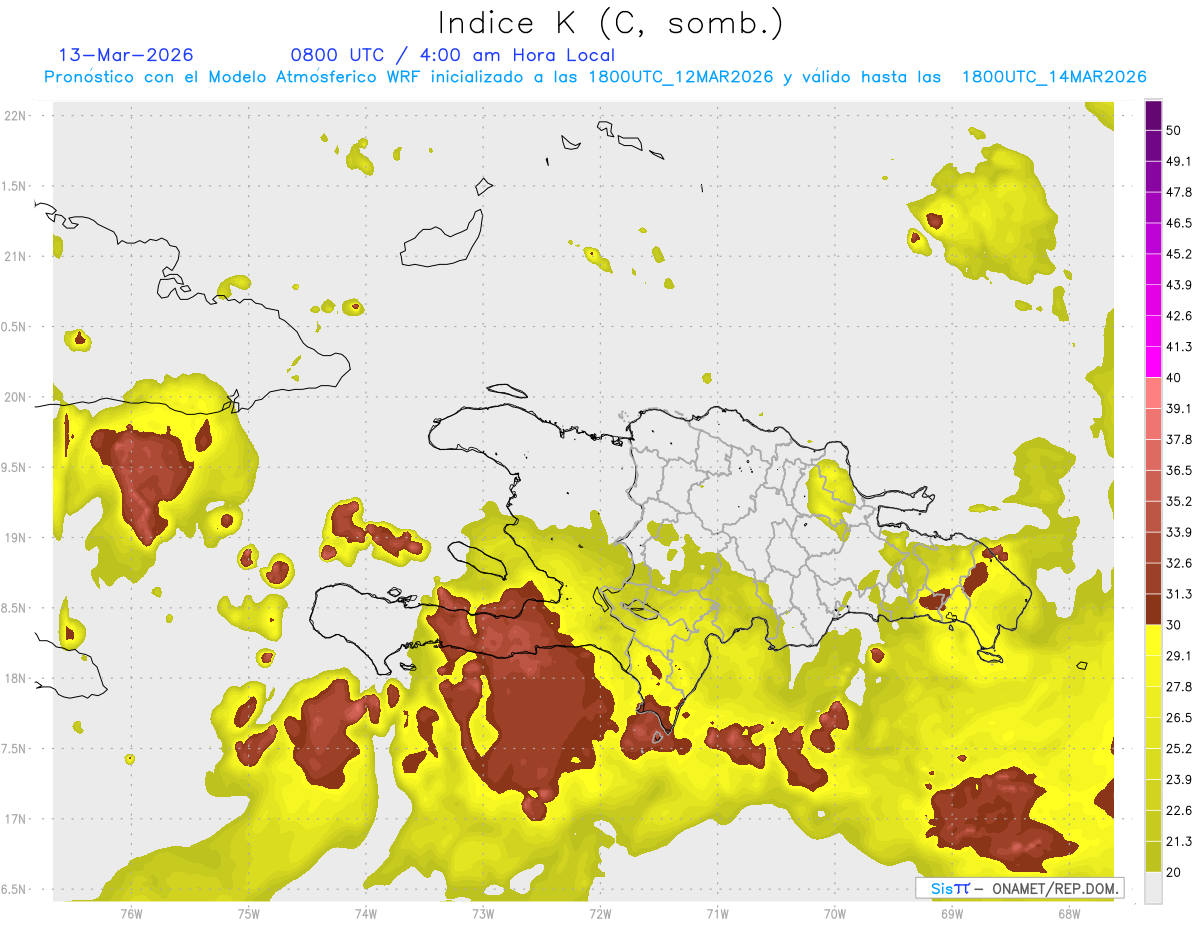Click the dark purple top segment of the colorbar
The width and height of the screenshot is (1200, 927).
[1153, 115]
